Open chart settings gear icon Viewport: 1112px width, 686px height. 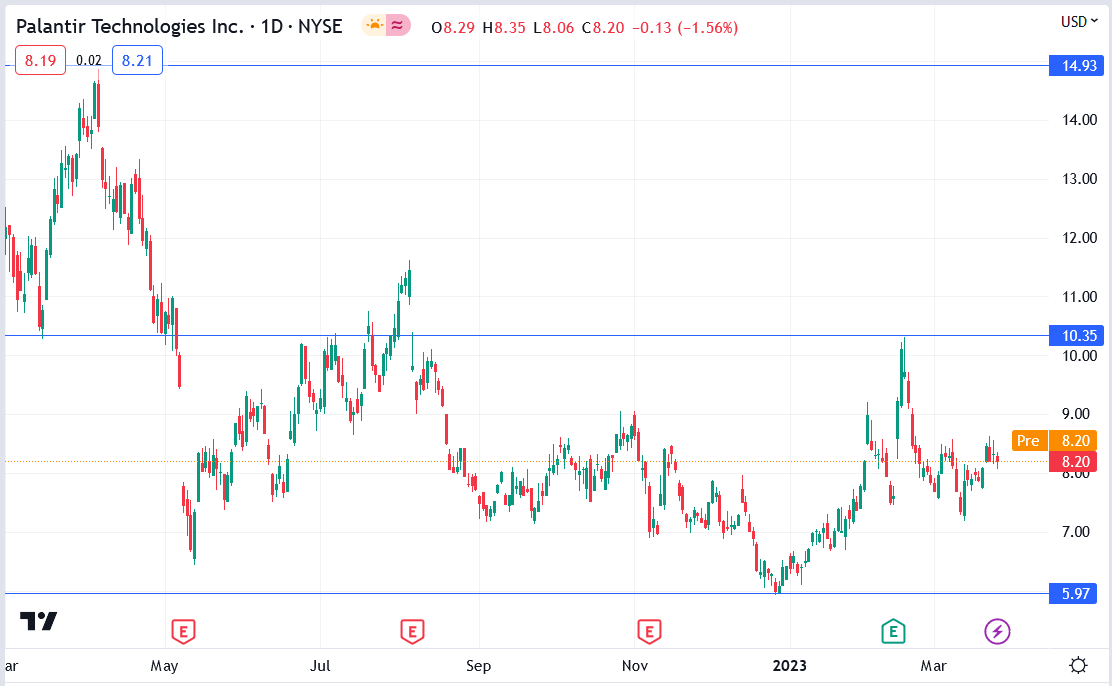(1078, 665)
